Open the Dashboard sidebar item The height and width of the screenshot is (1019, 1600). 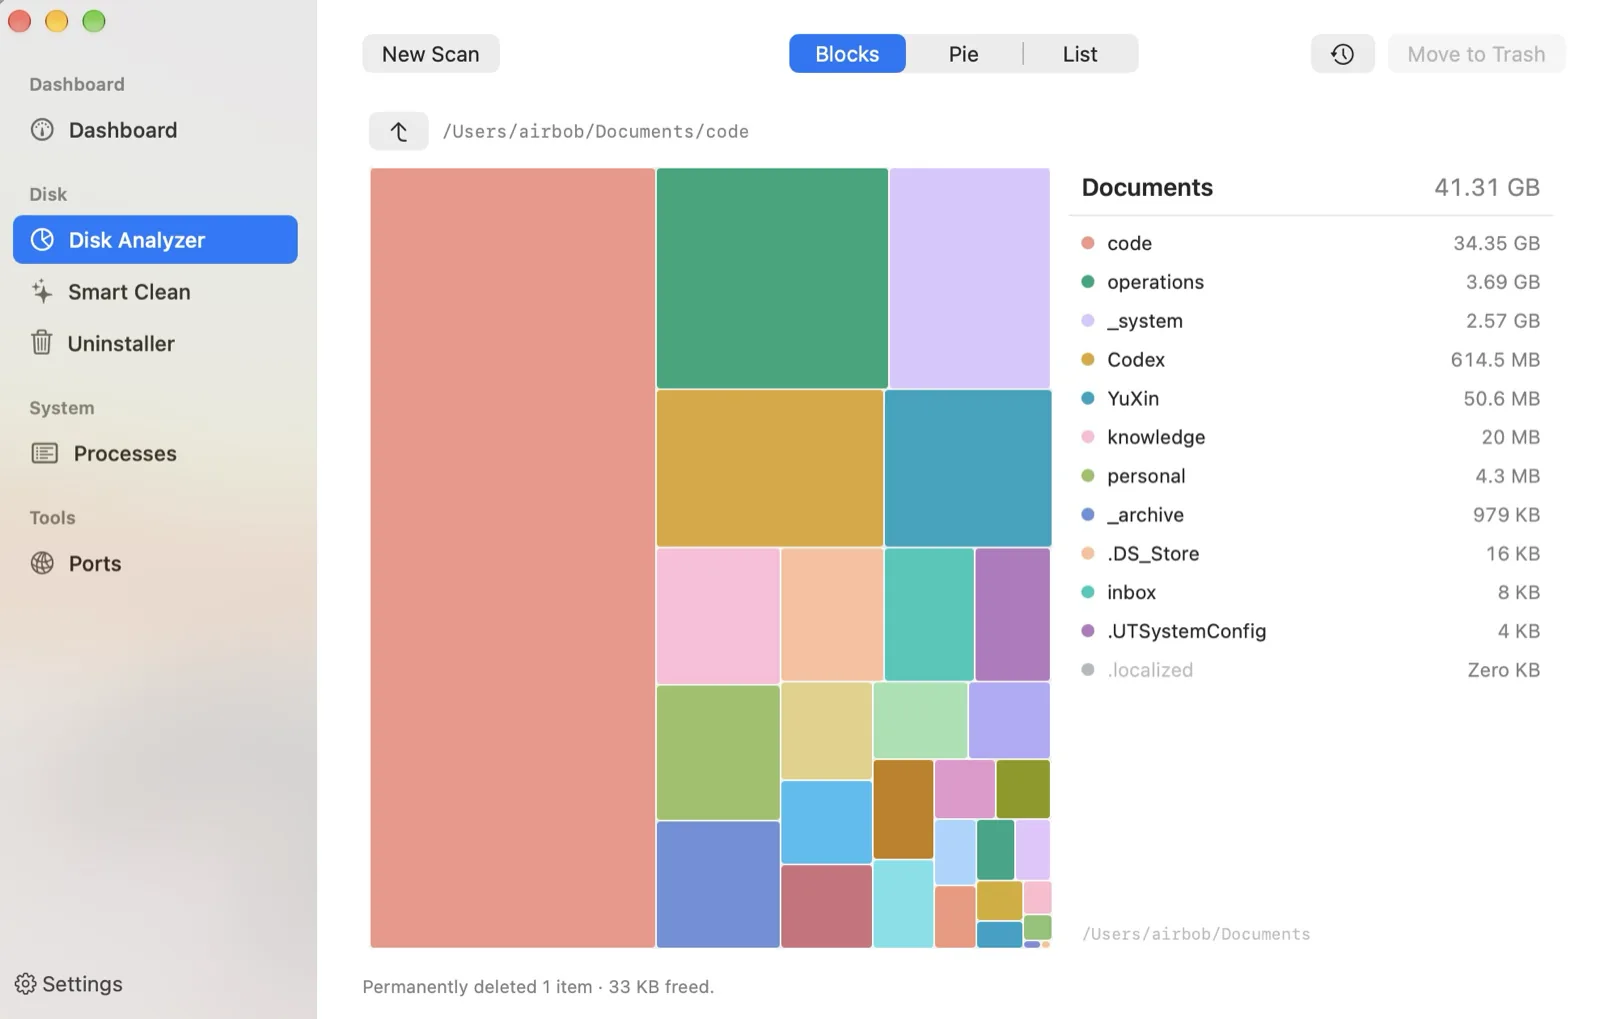155,130
